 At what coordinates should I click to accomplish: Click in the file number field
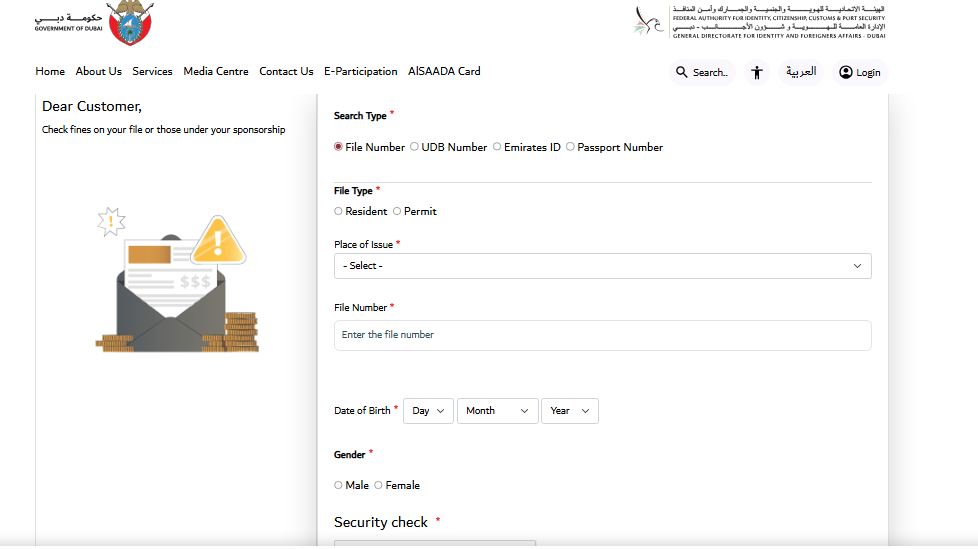point(603,335)
